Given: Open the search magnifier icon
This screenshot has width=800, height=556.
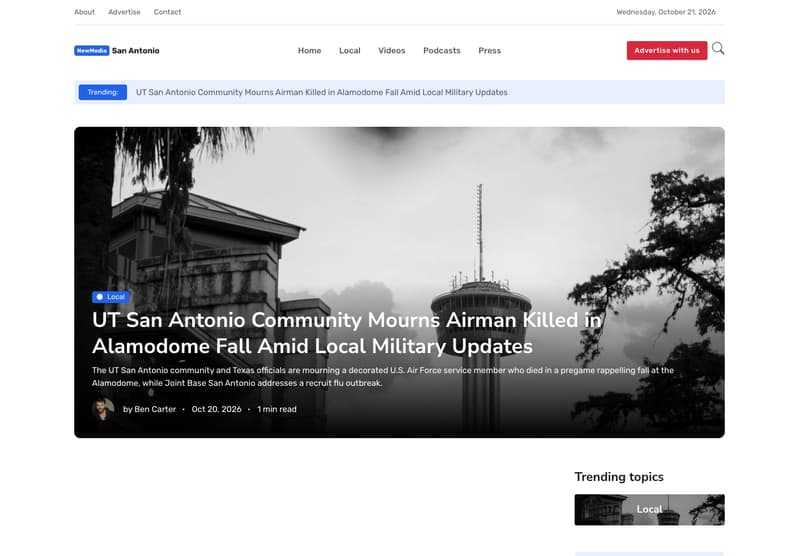Looking at the screenshot, I should pos(718,49).
